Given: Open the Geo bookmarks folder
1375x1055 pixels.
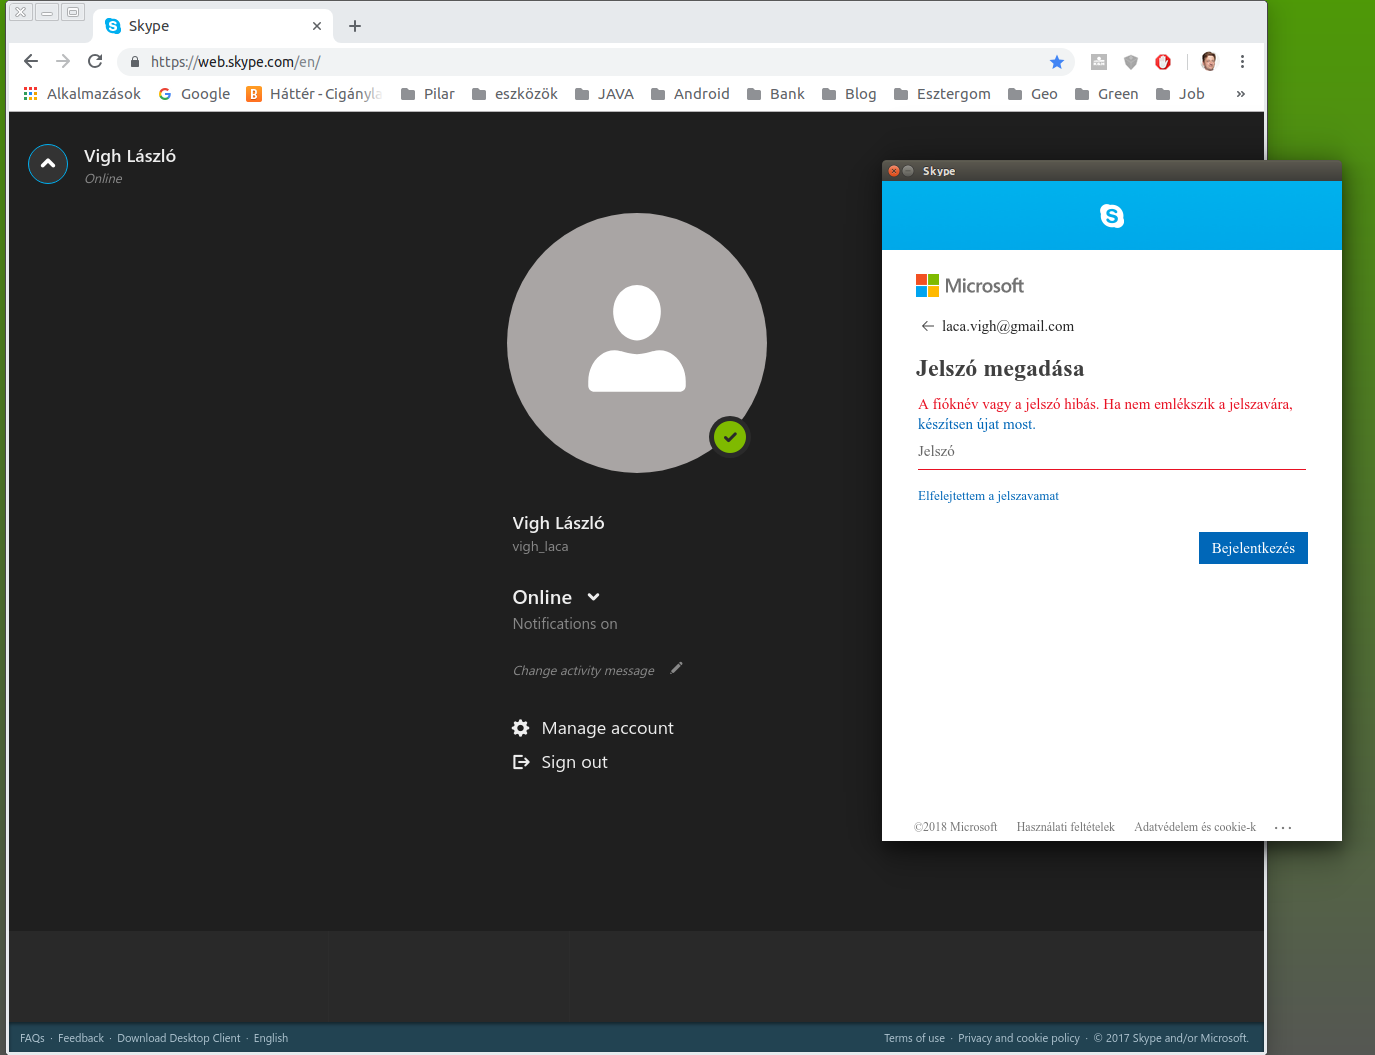Looking at the screenshot, I should [x=1033, y=94].
